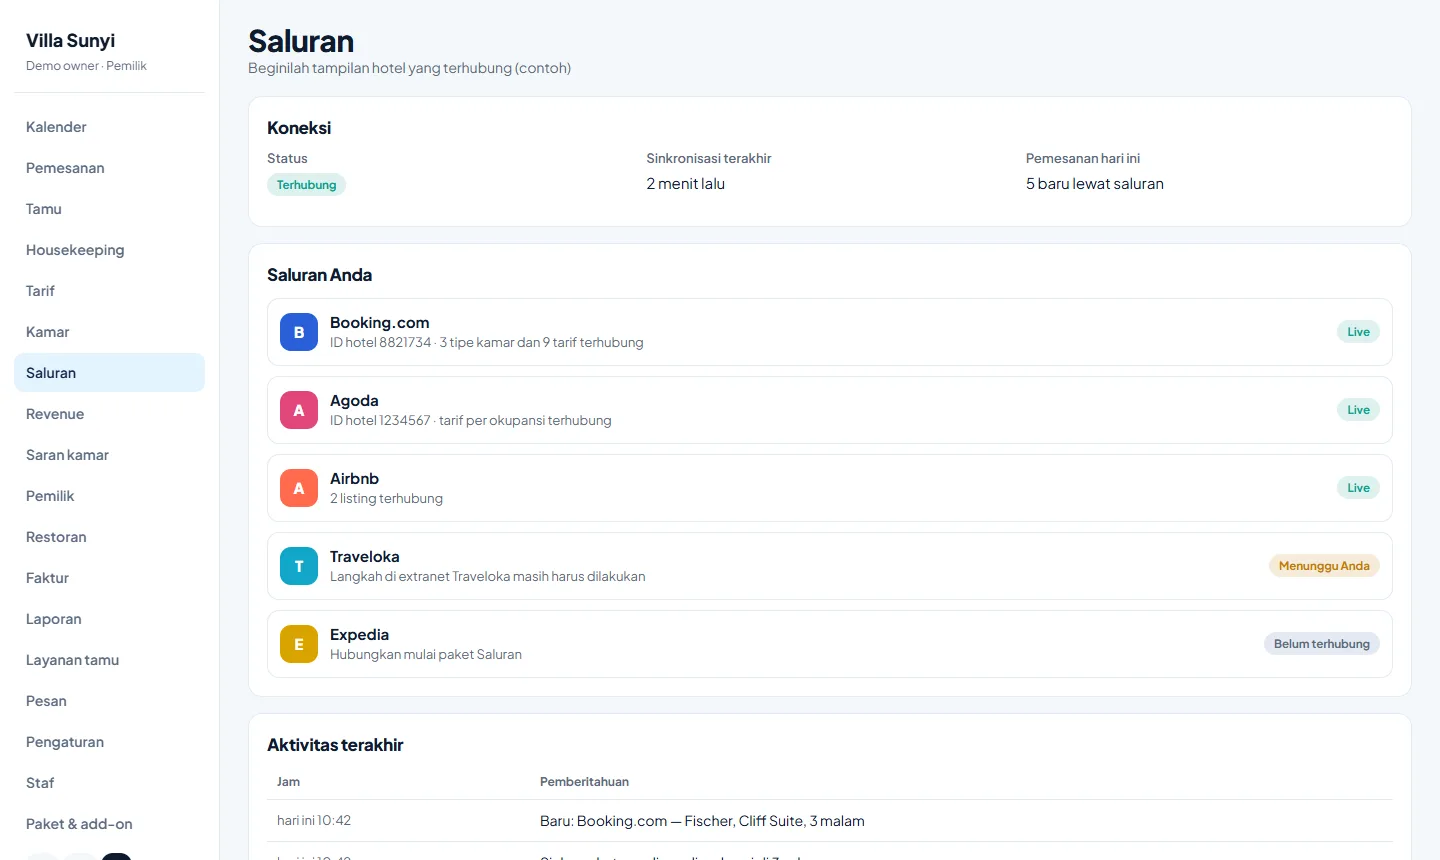Navigate to Housekeeping

[109, 250]
